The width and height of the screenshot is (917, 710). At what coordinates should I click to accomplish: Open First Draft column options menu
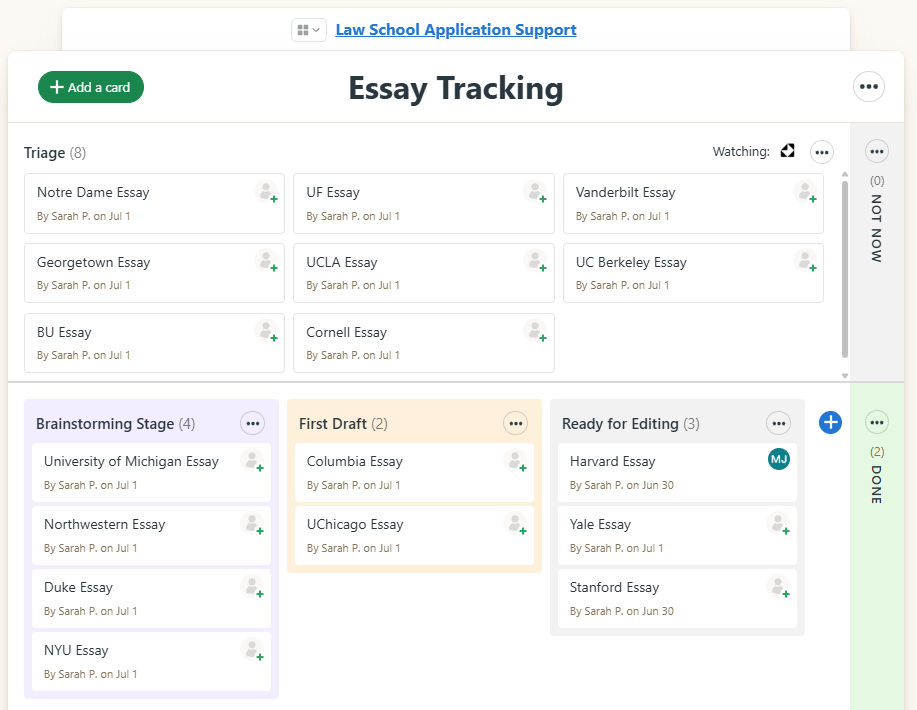516,423
